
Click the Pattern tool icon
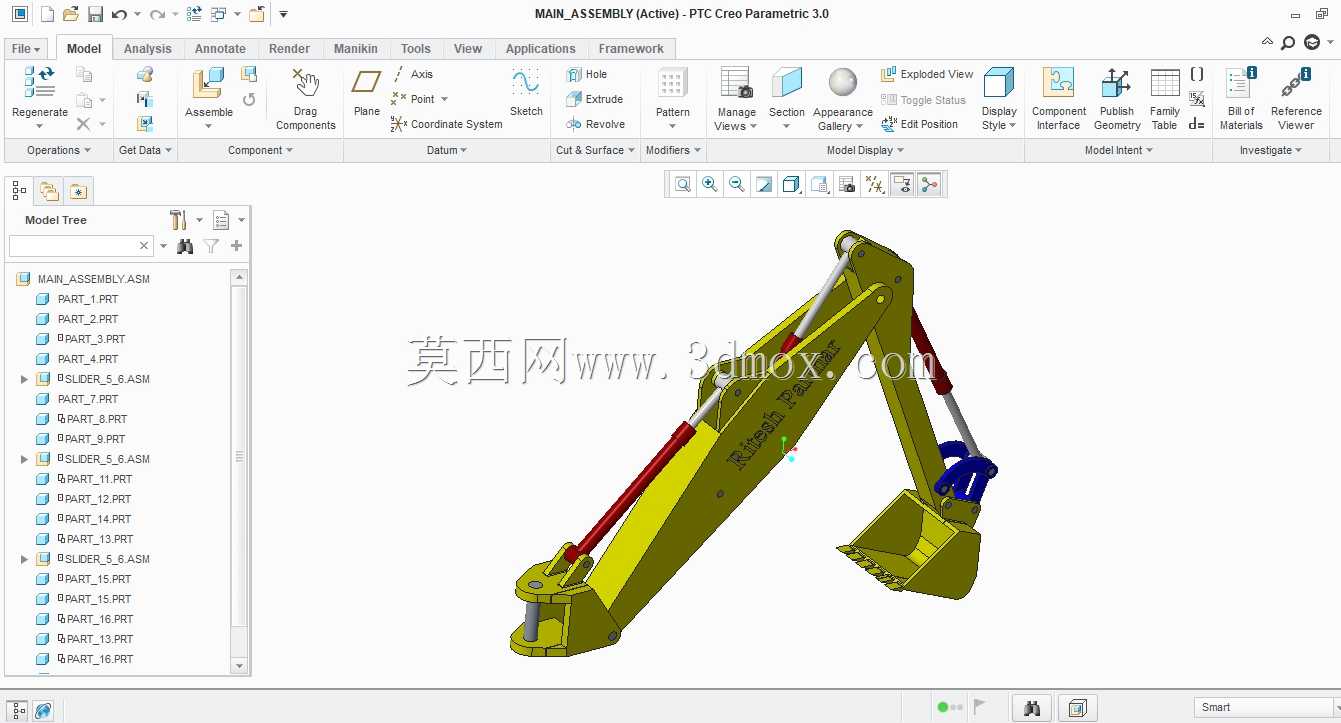(x=672, y=83)
